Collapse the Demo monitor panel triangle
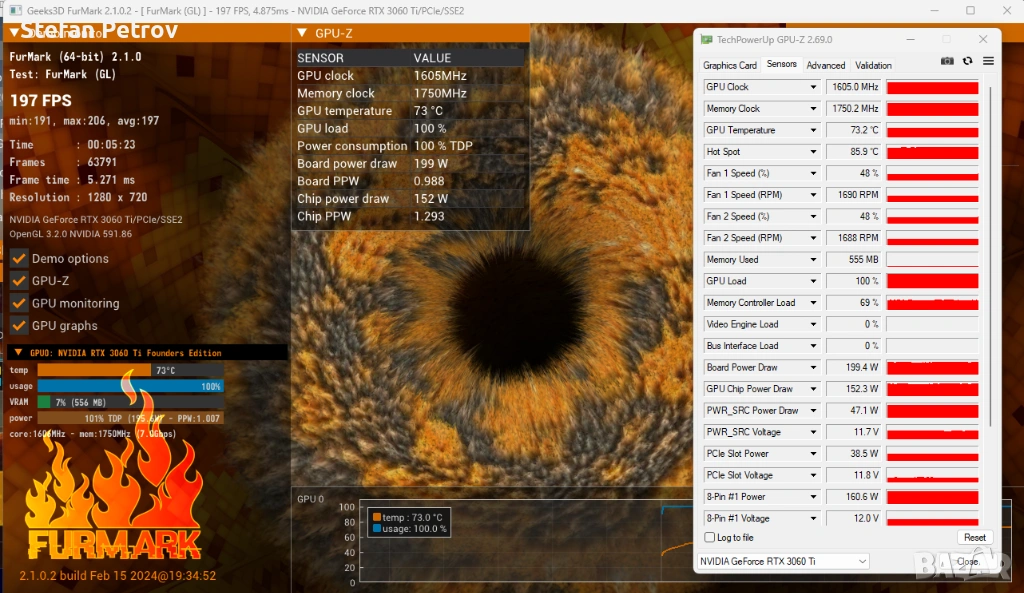 [14, 33]
